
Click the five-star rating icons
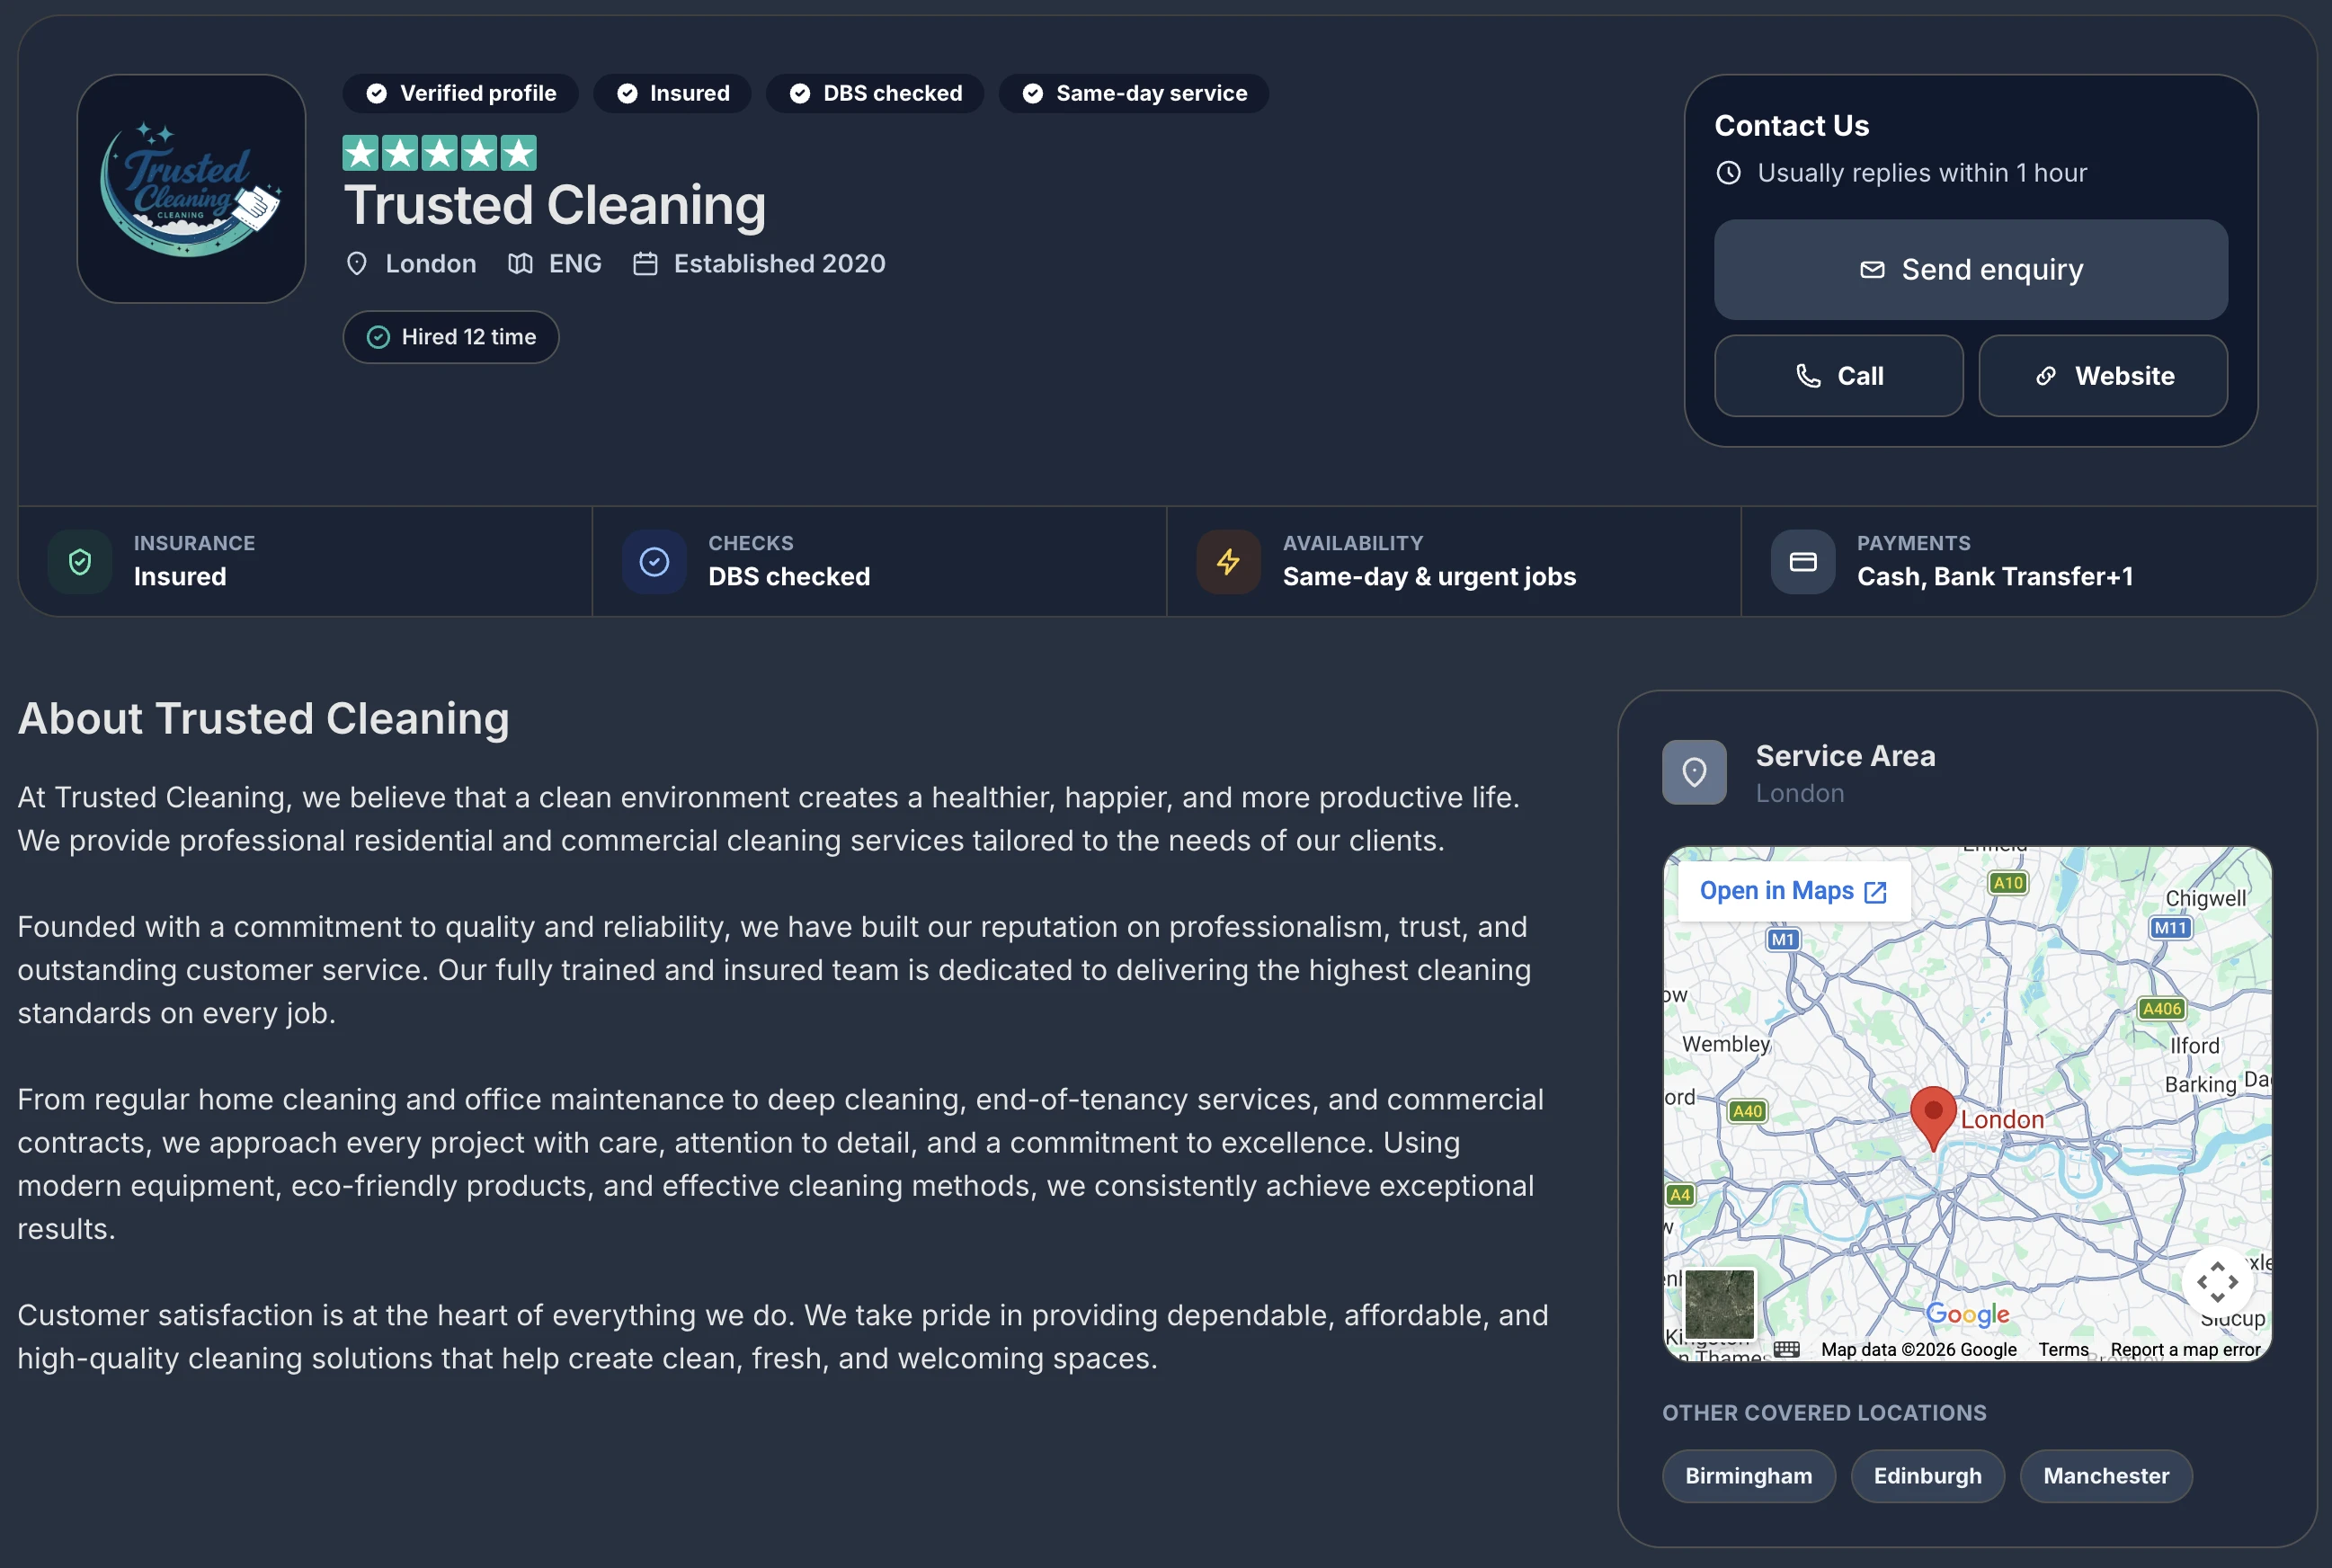[440, 153]
